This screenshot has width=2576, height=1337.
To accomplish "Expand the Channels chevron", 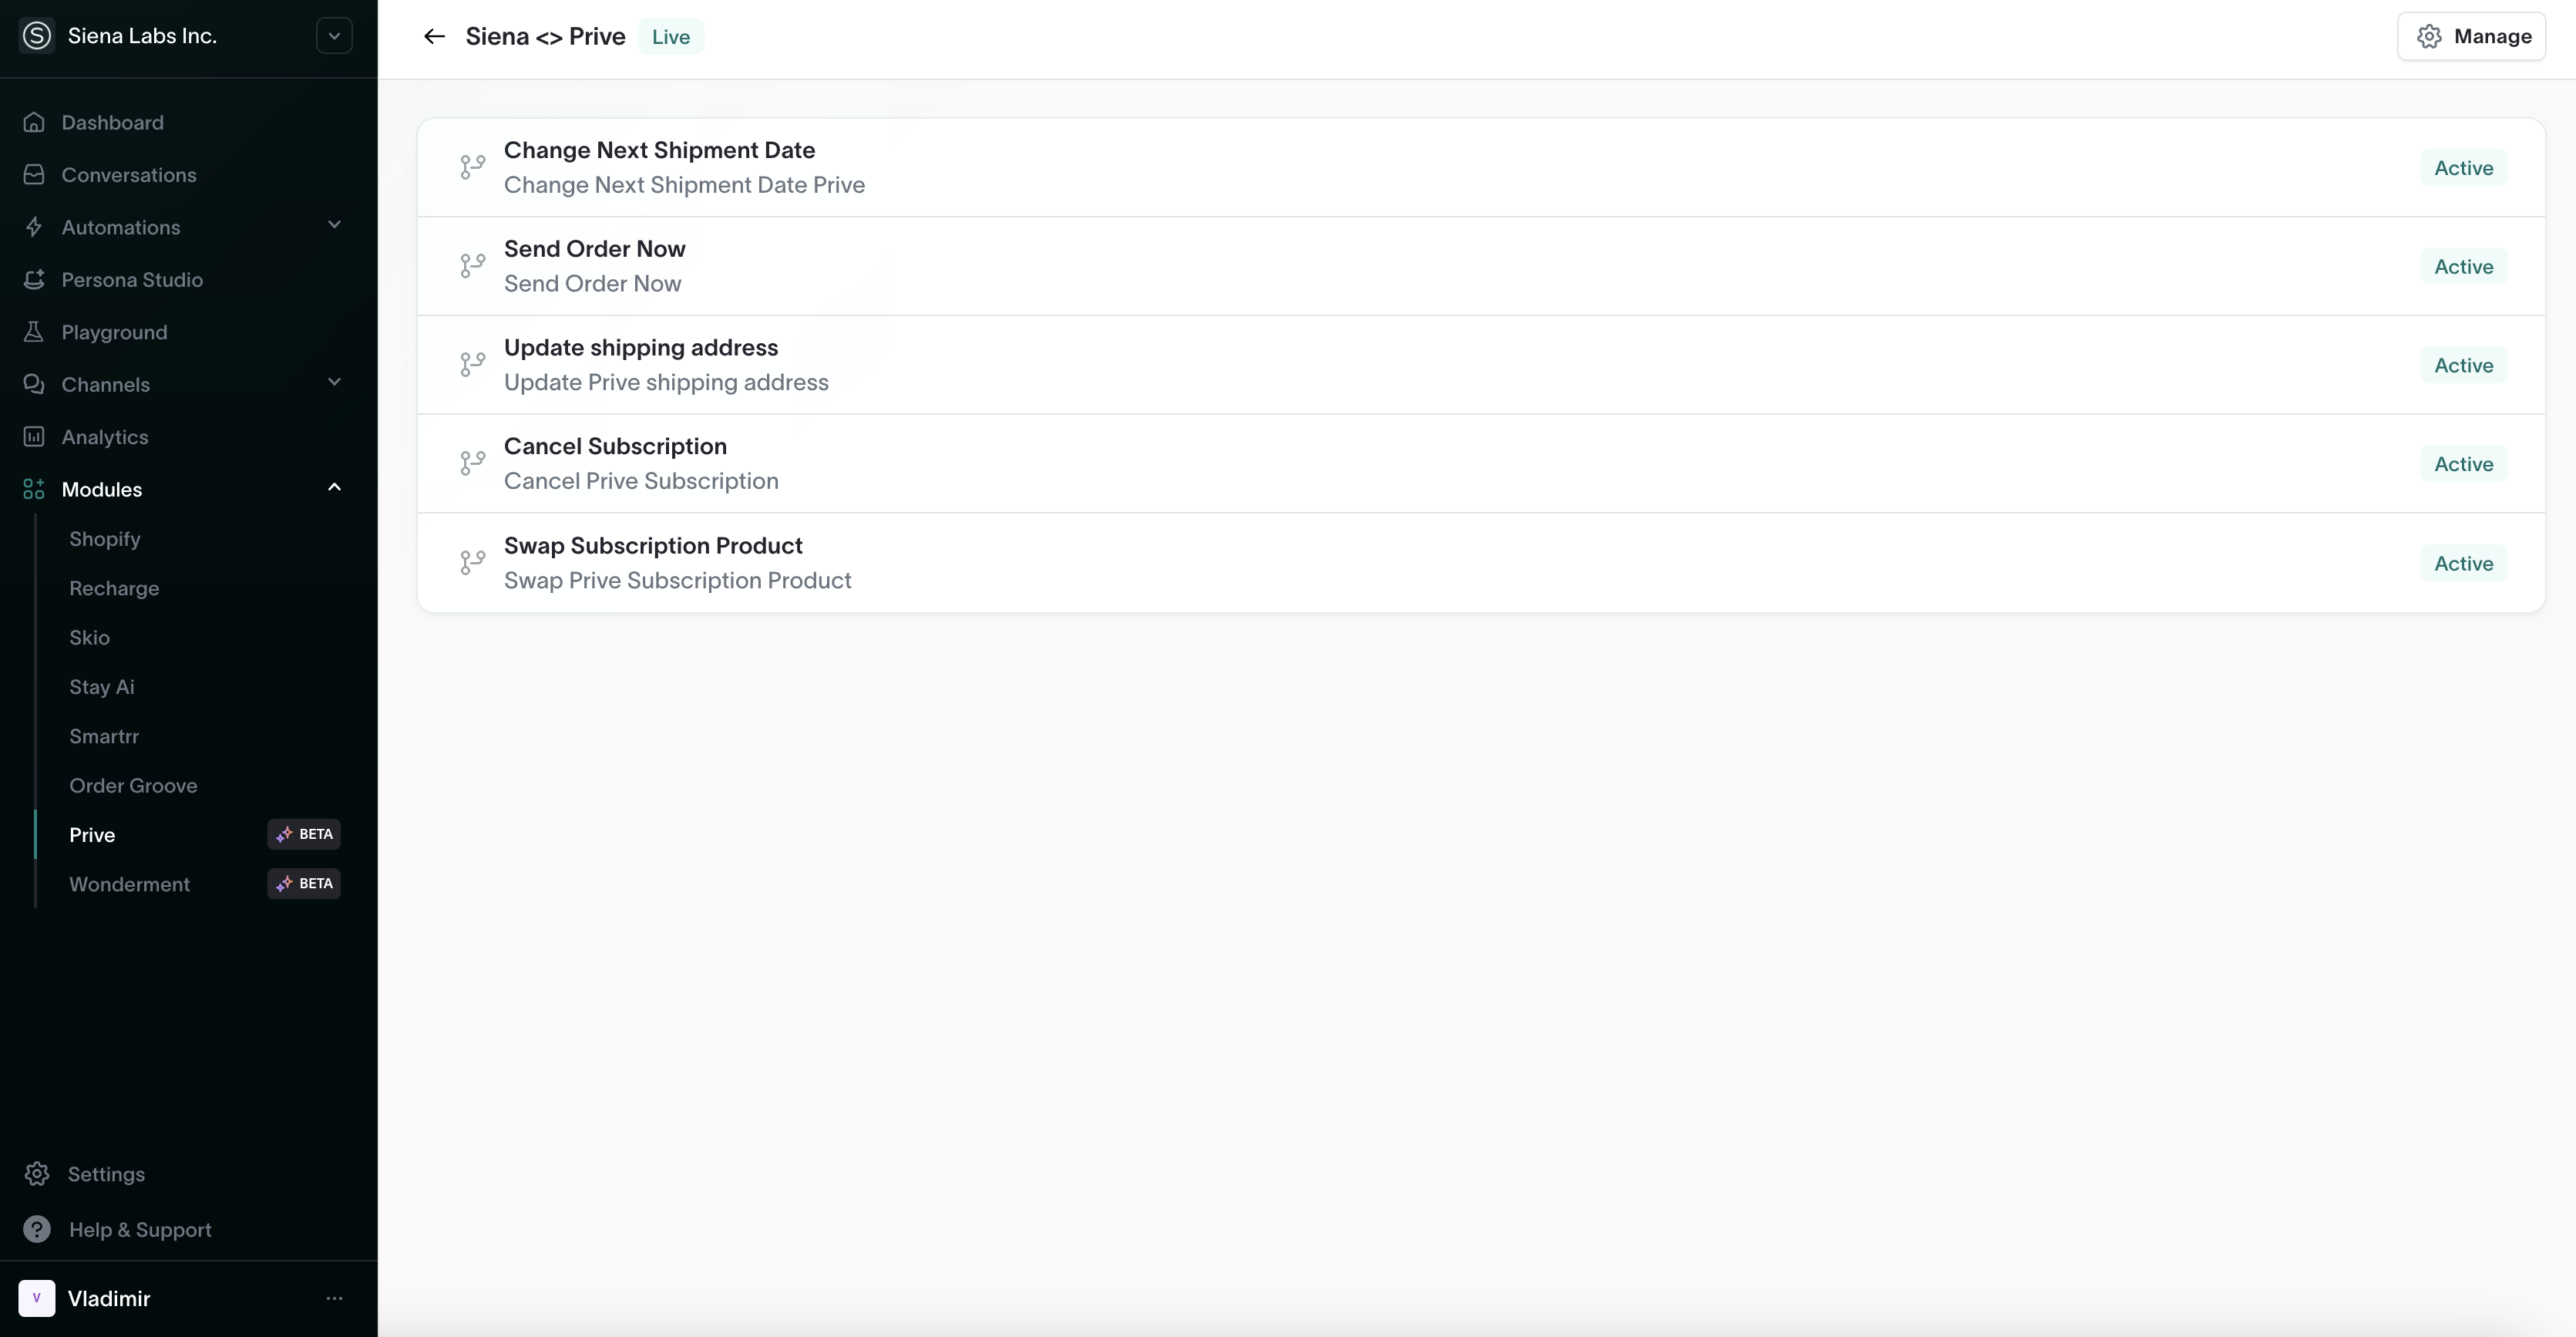I will point(334,382).
